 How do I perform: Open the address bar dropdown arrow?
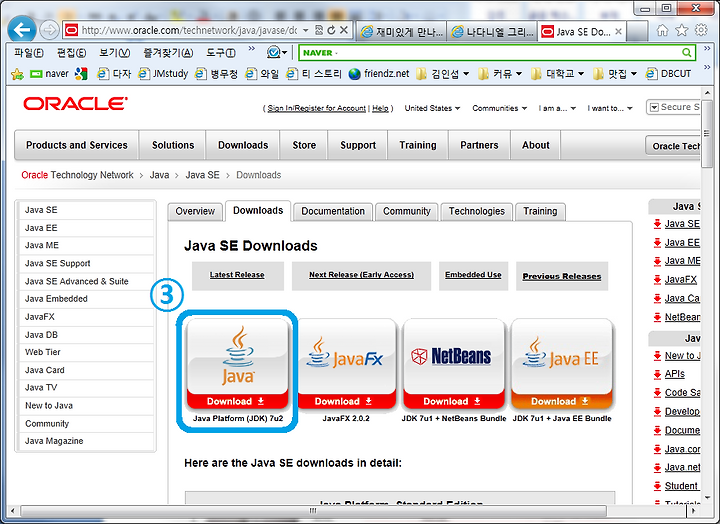(306, 30)
